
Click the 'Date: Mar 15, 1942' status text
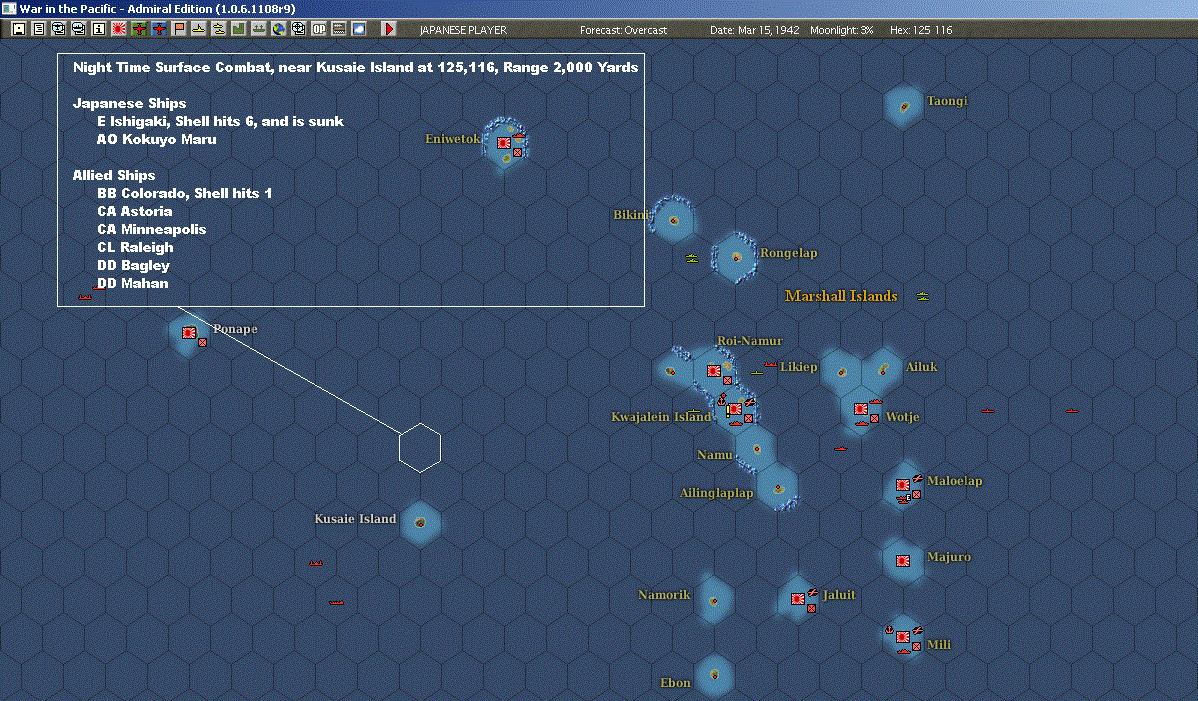pyautogui.click(x=754, y=30)
